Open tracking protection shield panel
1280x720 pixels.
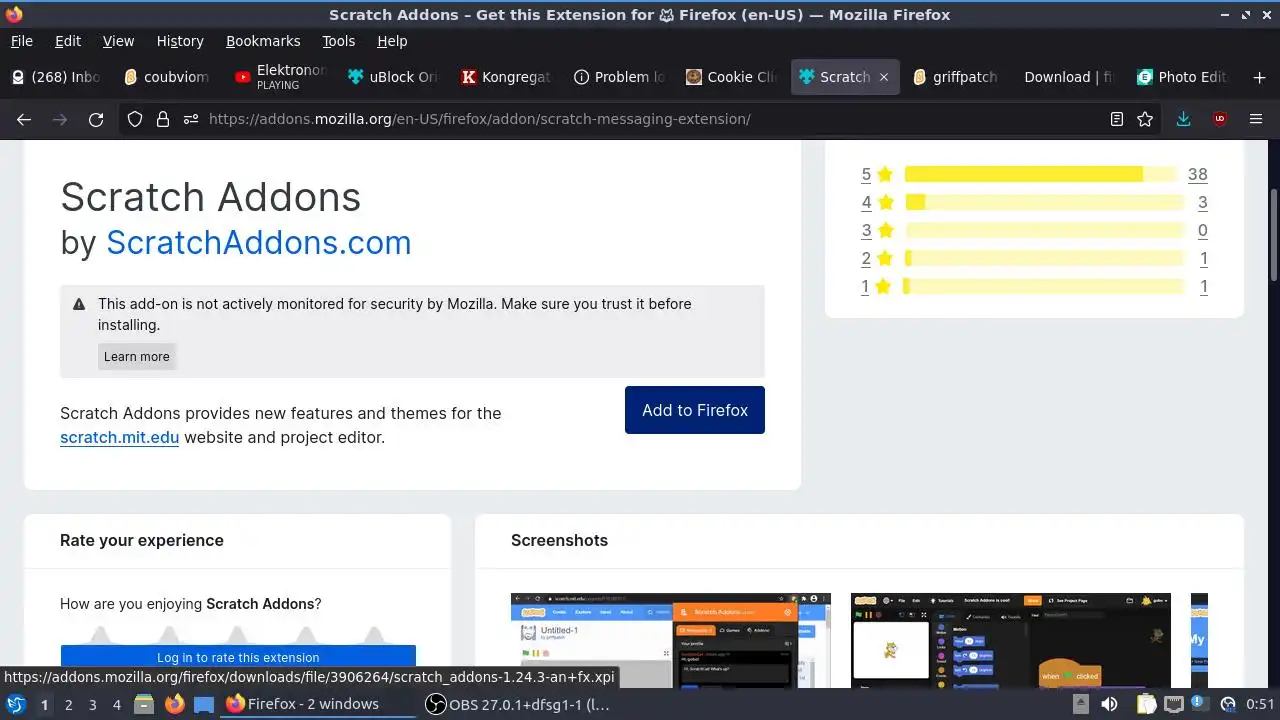(x=135, y=119)
